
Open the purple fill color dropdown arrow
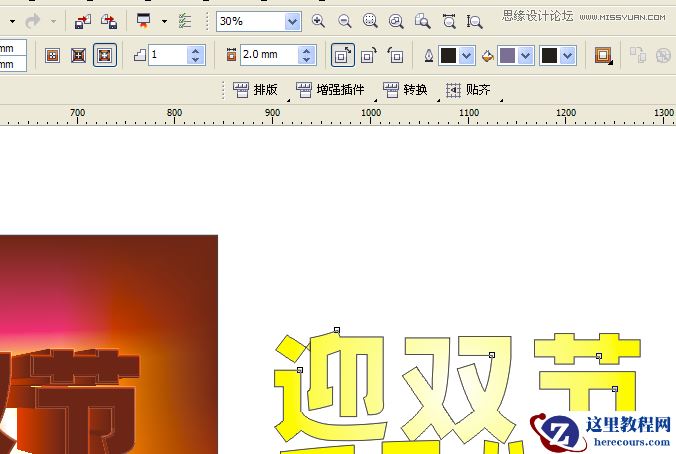coord(526,55)
